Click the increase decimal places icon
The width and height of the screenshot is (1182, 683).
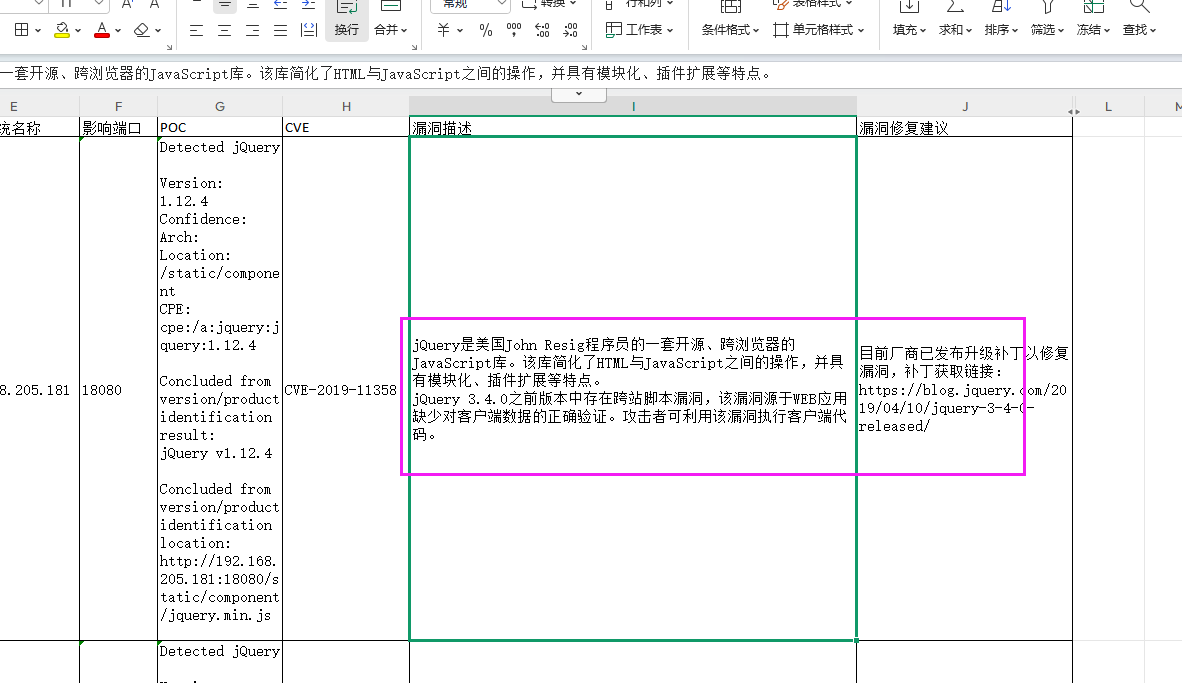tap(542, 30)
